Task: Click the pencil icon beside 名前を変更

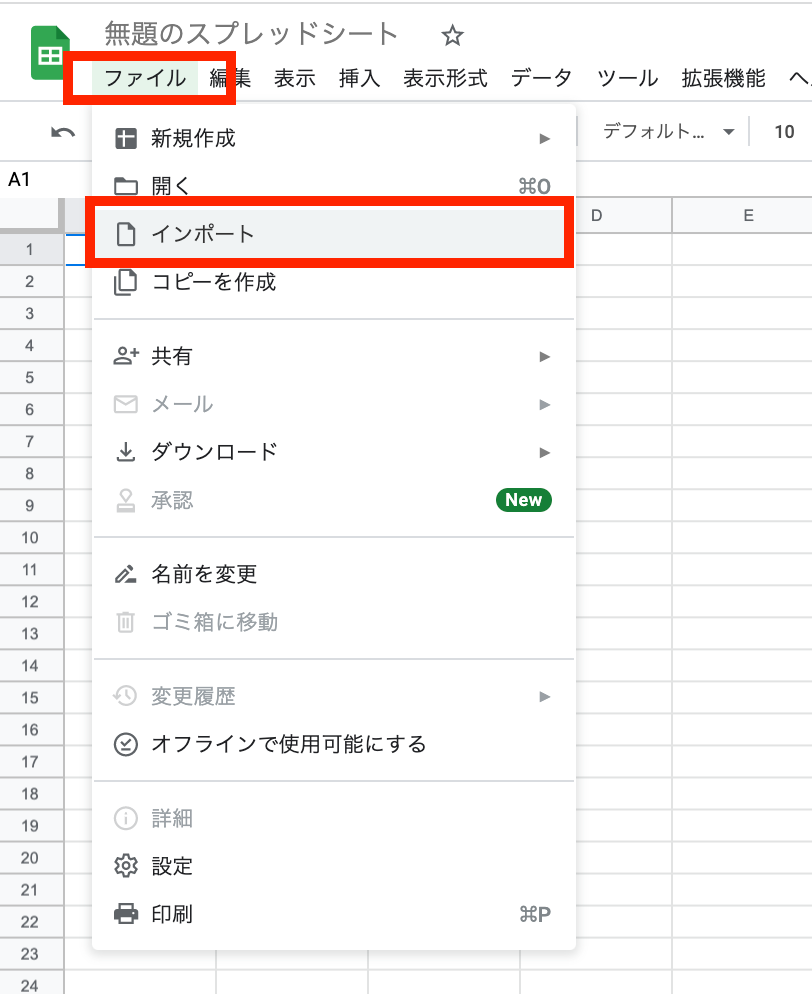Action: click(x=126, y=574)
